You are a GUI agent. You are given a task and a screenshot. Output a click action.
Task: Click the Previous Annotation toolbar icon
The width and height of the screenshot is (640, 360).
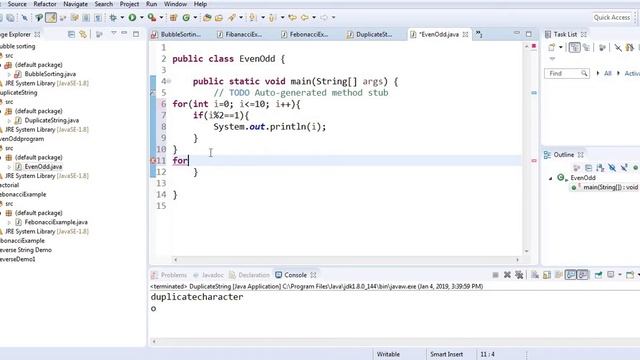pyautogui.click(x=272, y=18)
